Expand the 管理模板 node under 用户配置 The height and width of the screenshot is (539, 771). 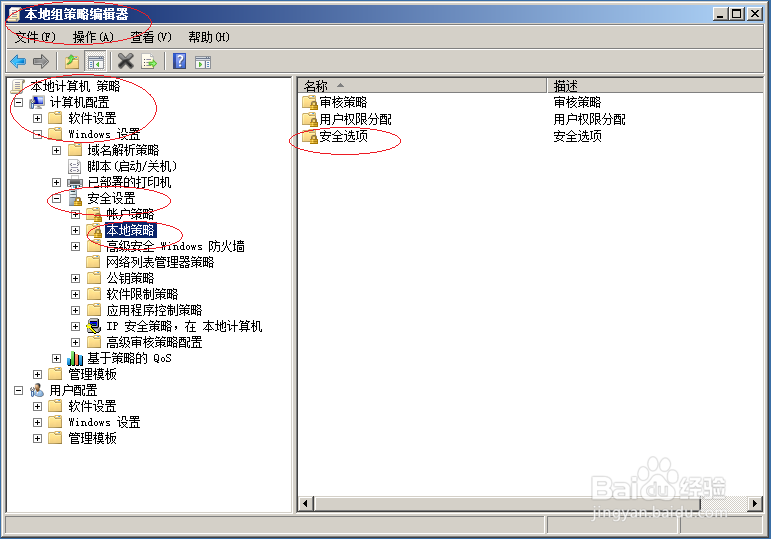(x=37, y=438)
